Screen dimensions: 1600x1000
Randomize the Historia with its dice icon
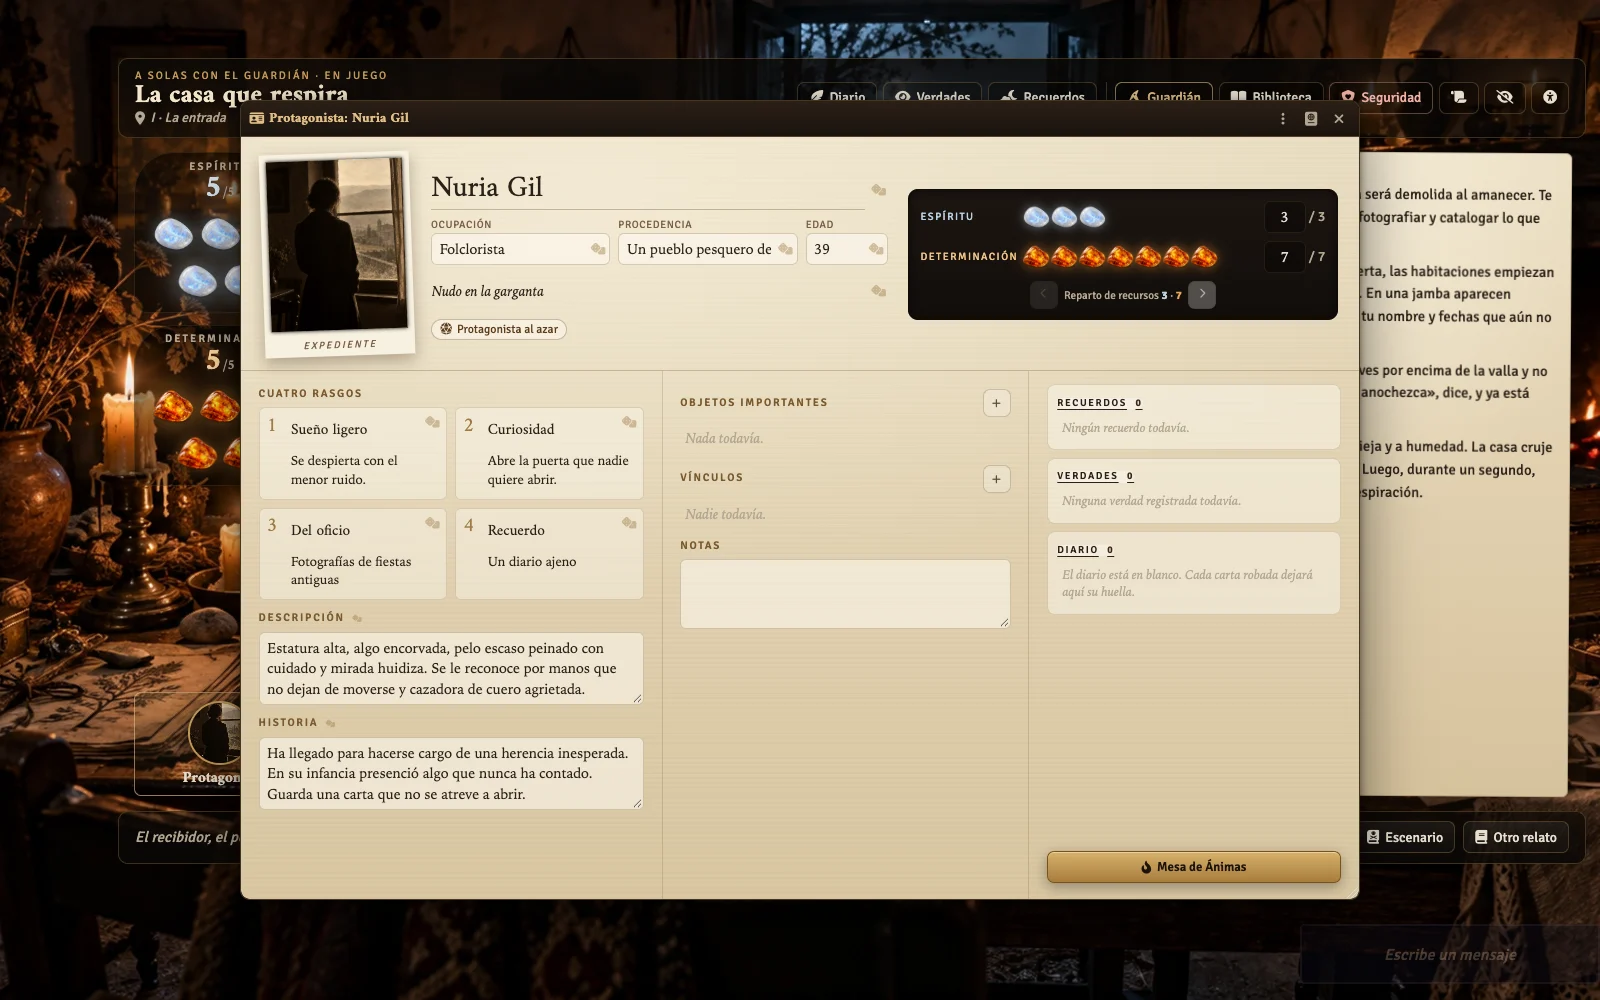click(x=330, y=723)
